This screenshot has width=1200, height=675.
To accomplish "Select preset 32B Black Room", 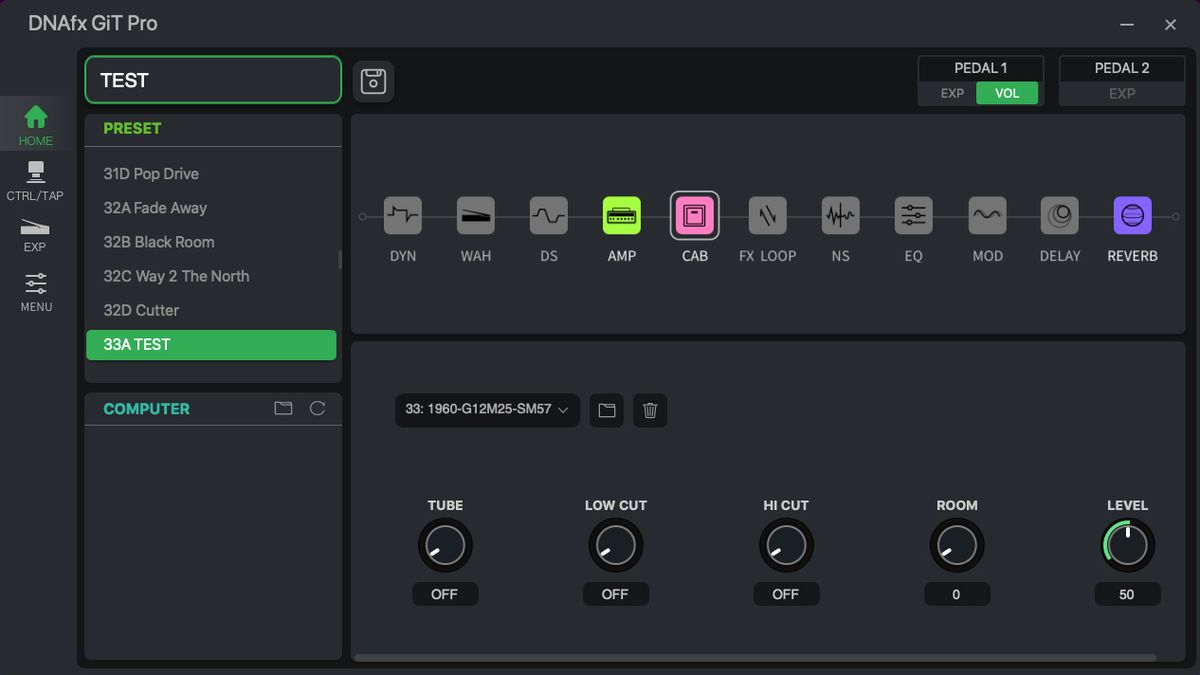I will tap(211, 242).
